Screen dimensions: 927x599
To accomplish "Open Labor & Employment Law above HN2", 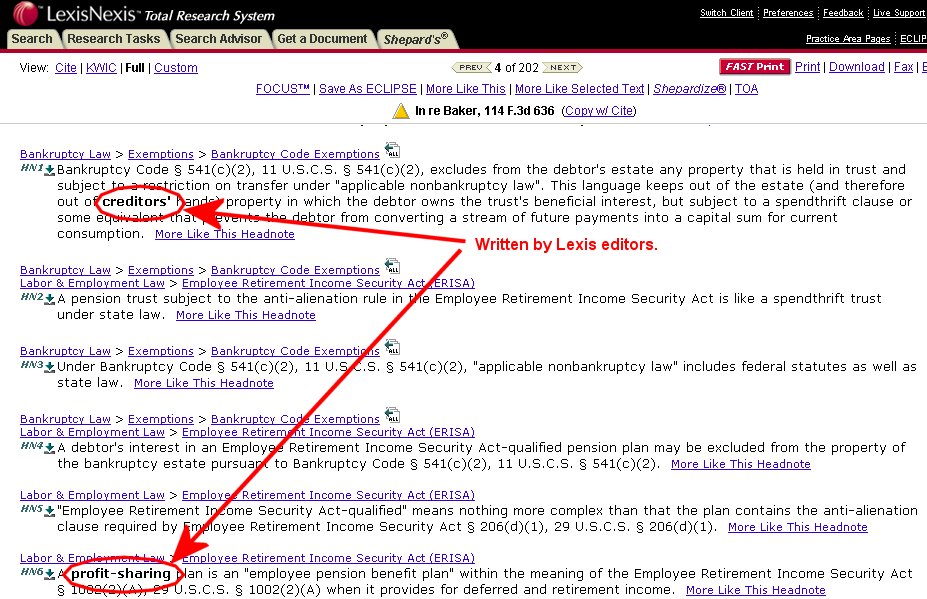I will coord(92,283).
